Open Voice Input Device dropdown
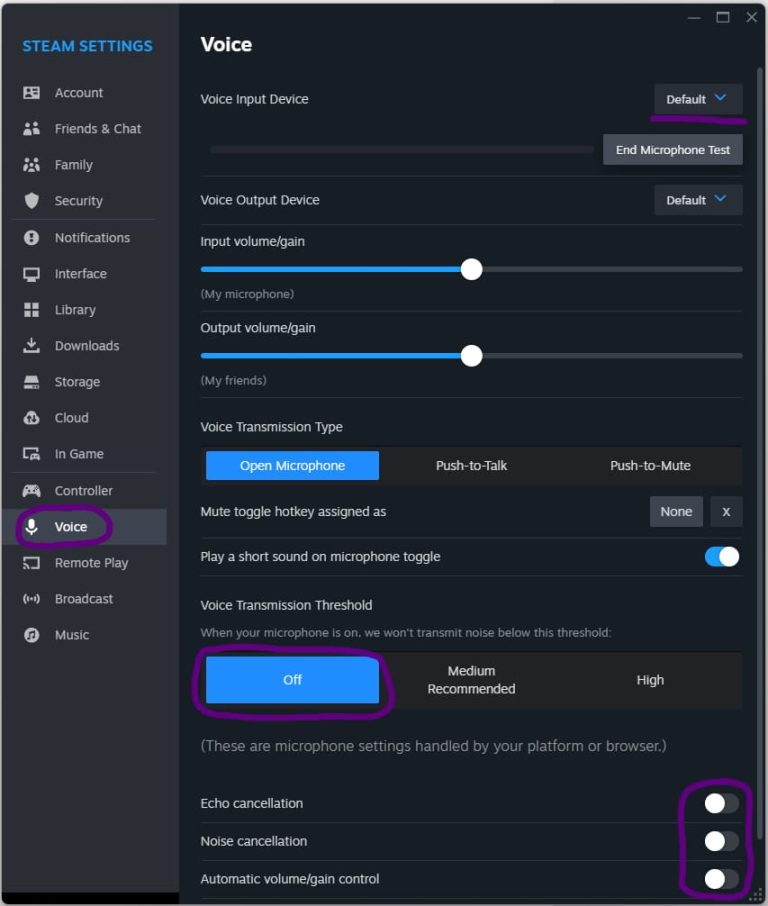The image size is (768, 906). point(698,99)
